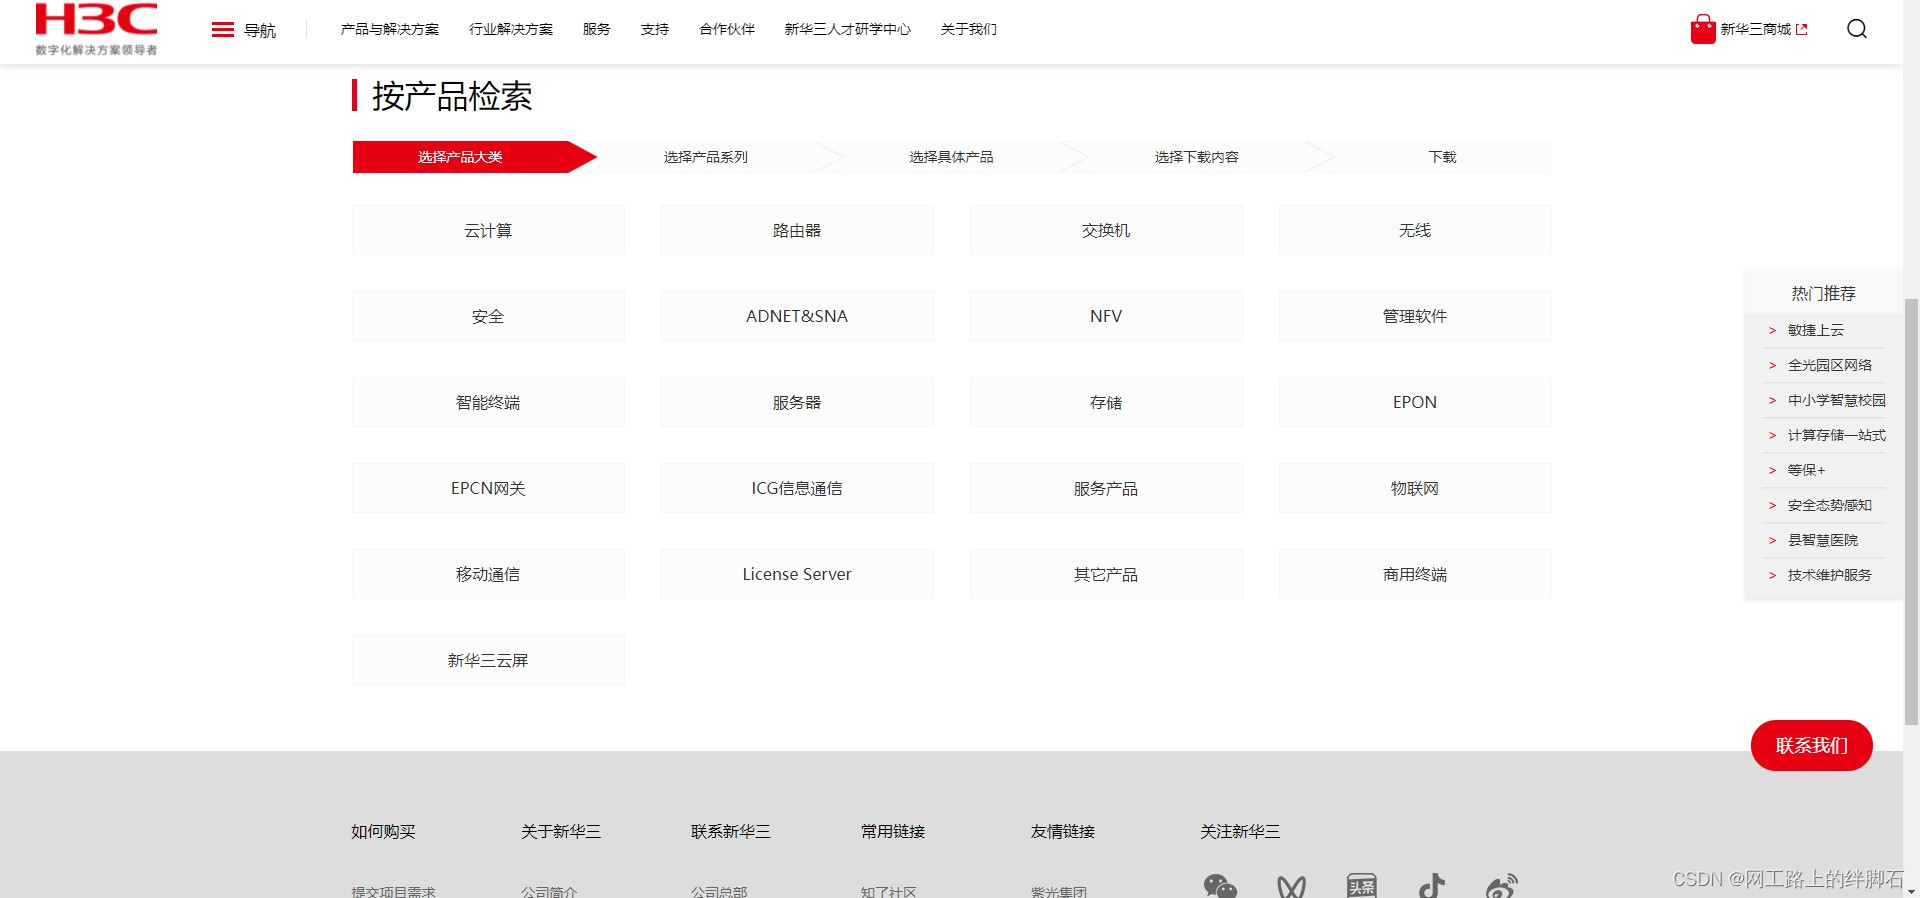Viewport: 1920px width, 898px height.
Task: Choose the ADNET&SNA category
Action: click(797, 316)
